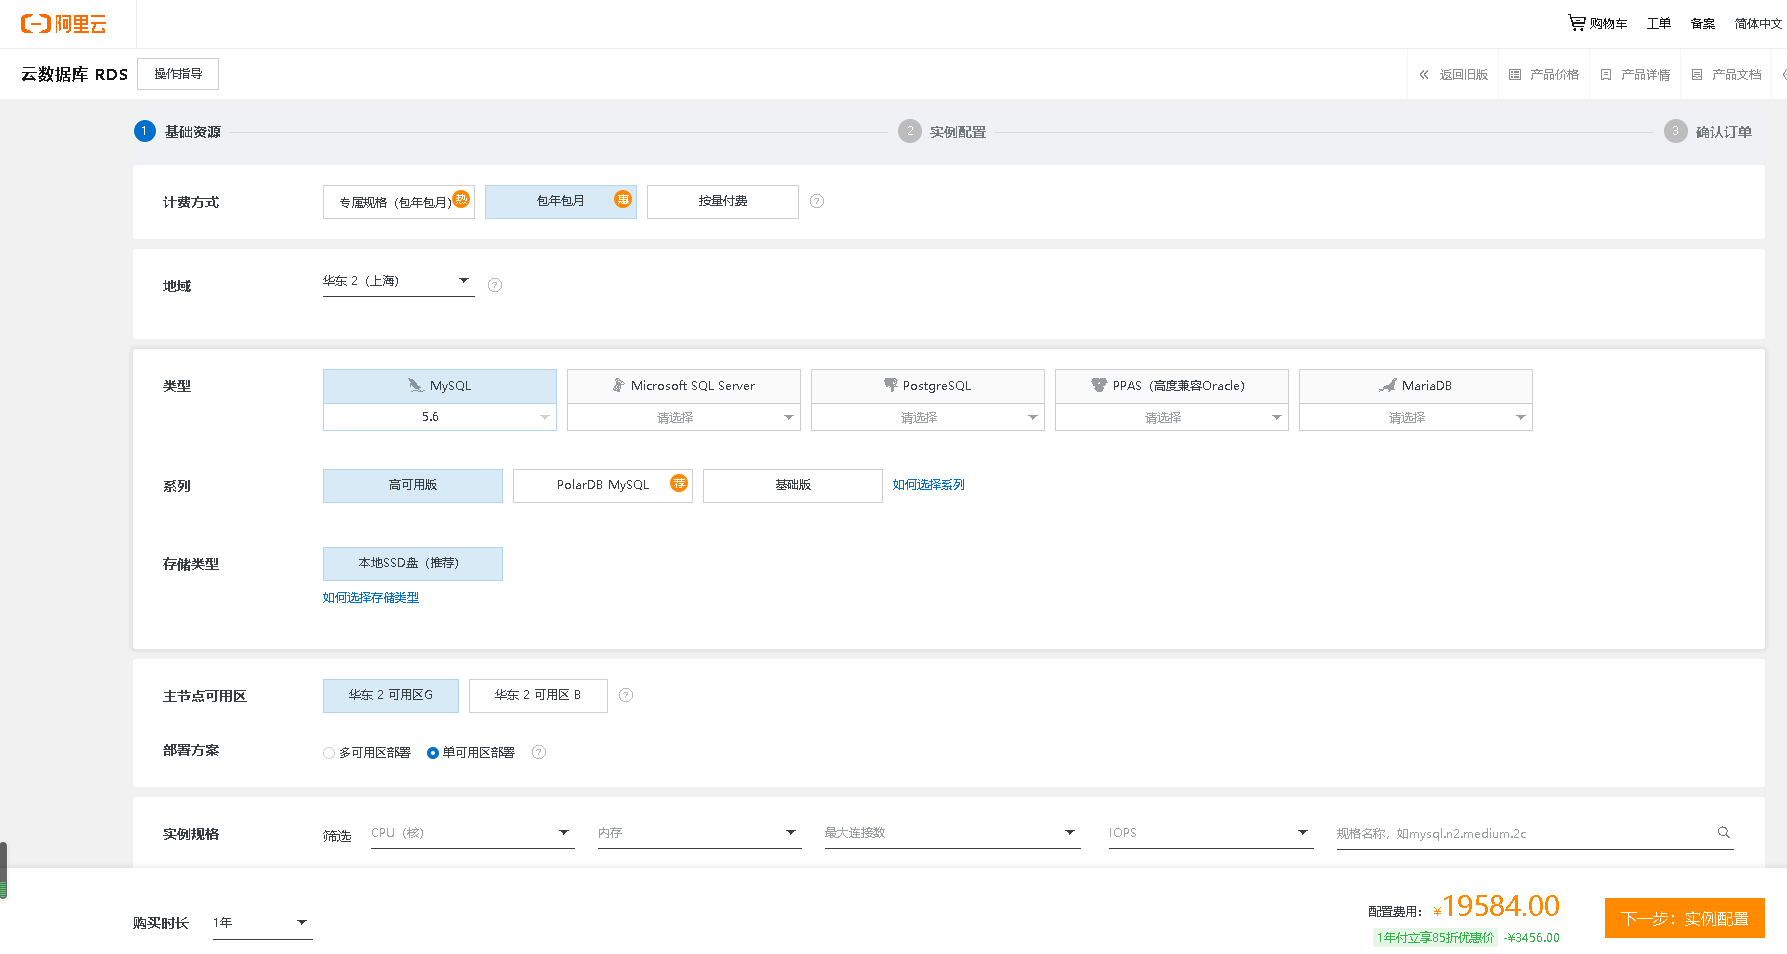Select 包年包月 billing option

[x=561, y=202]
